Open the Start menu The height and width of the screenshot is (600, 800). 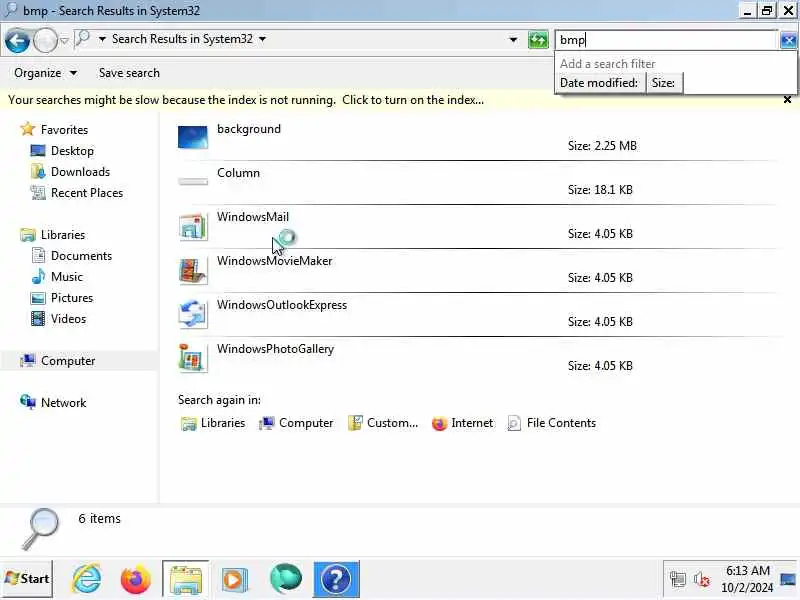tap(27, 579)
